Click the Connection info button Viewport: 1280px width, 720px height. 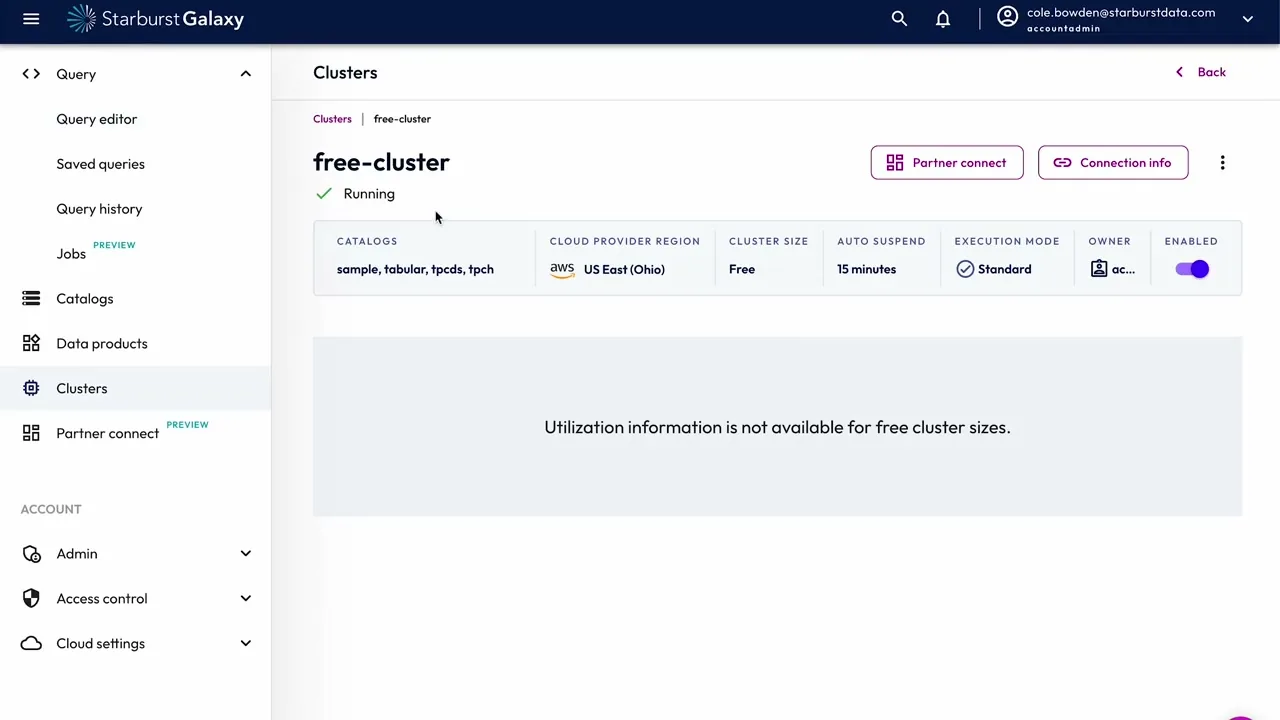[1113, 163]
